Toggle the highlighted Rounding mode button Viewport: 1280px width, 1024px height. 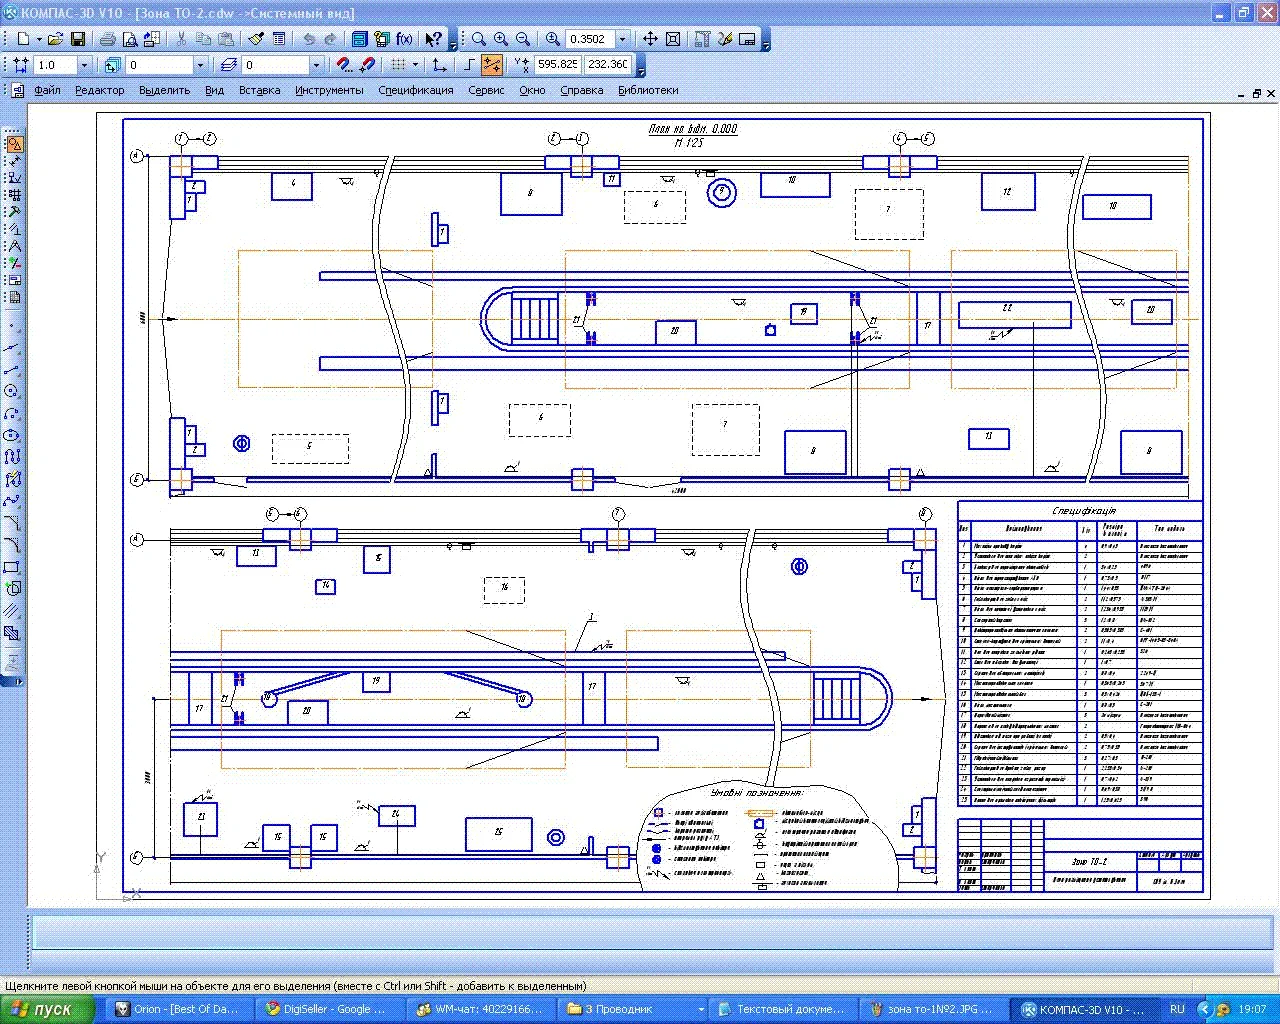coord(491,65)
